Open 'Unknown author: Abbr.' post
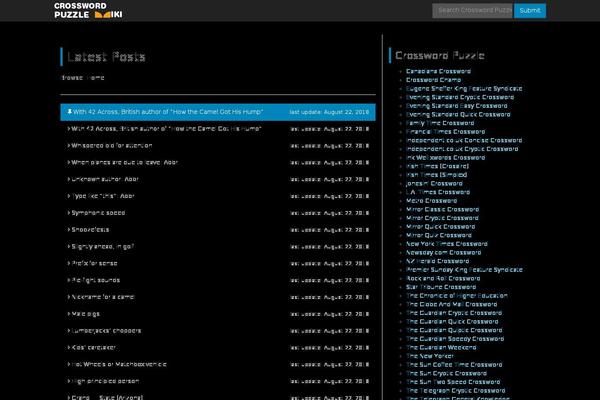 105,180
